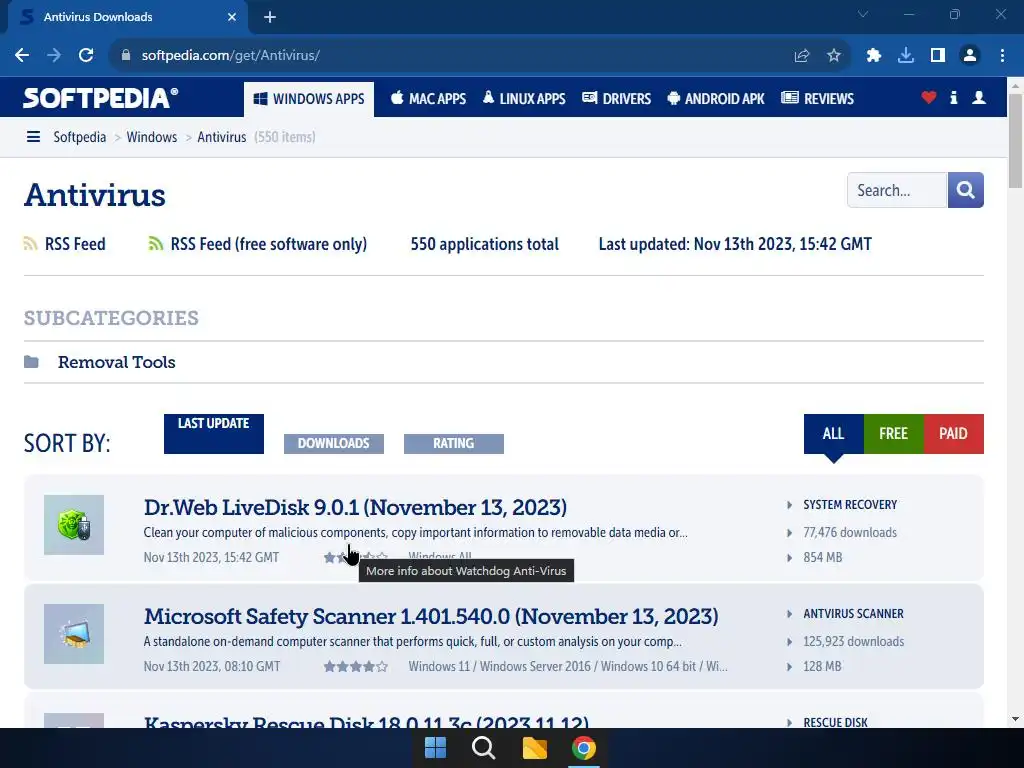Click "77,476 downloads" text

click(850, 532)
